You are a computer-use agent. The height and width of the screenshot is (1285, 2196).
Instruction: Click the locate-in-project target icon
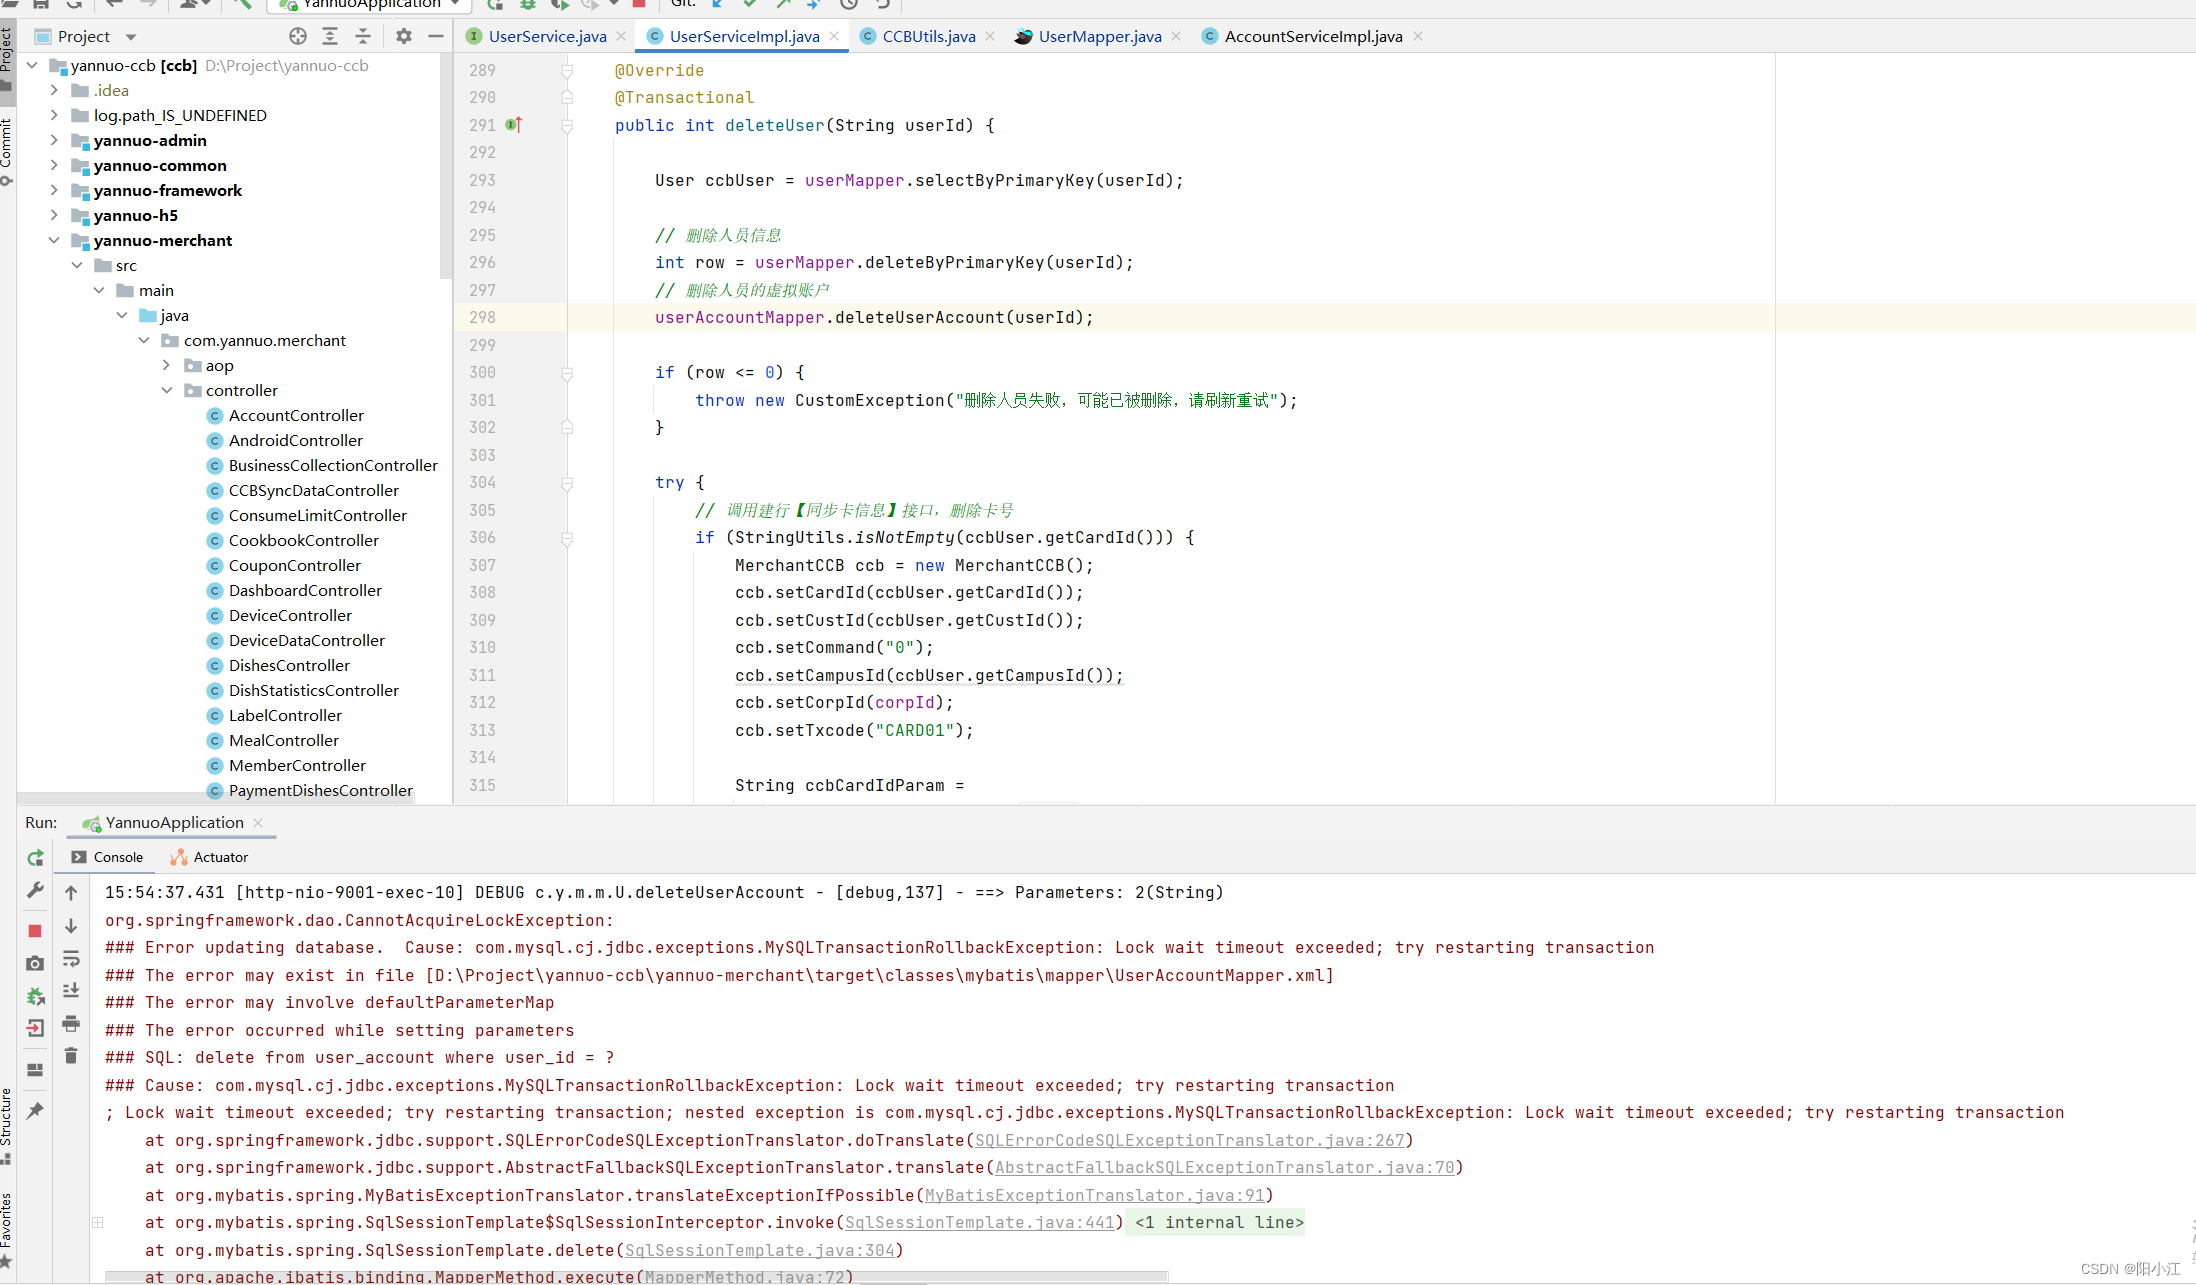[x=298, y=36]
